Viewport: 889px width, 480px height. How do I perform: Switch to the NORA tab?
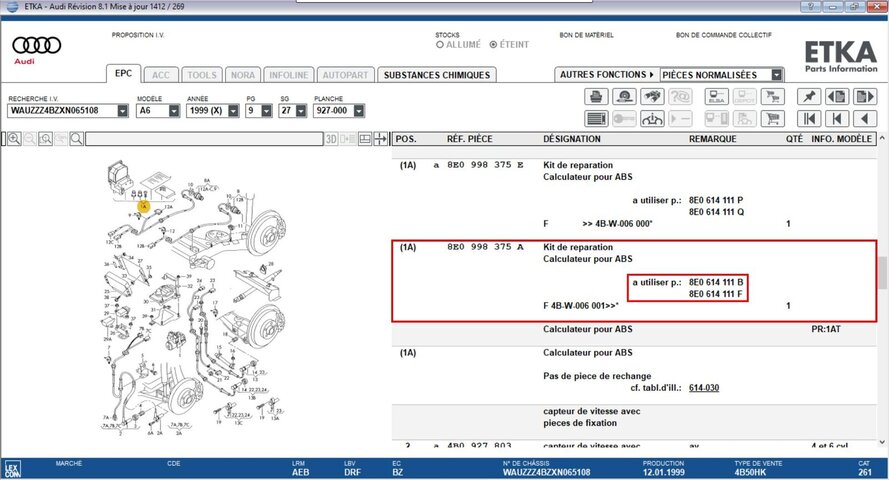pos(243,75)
